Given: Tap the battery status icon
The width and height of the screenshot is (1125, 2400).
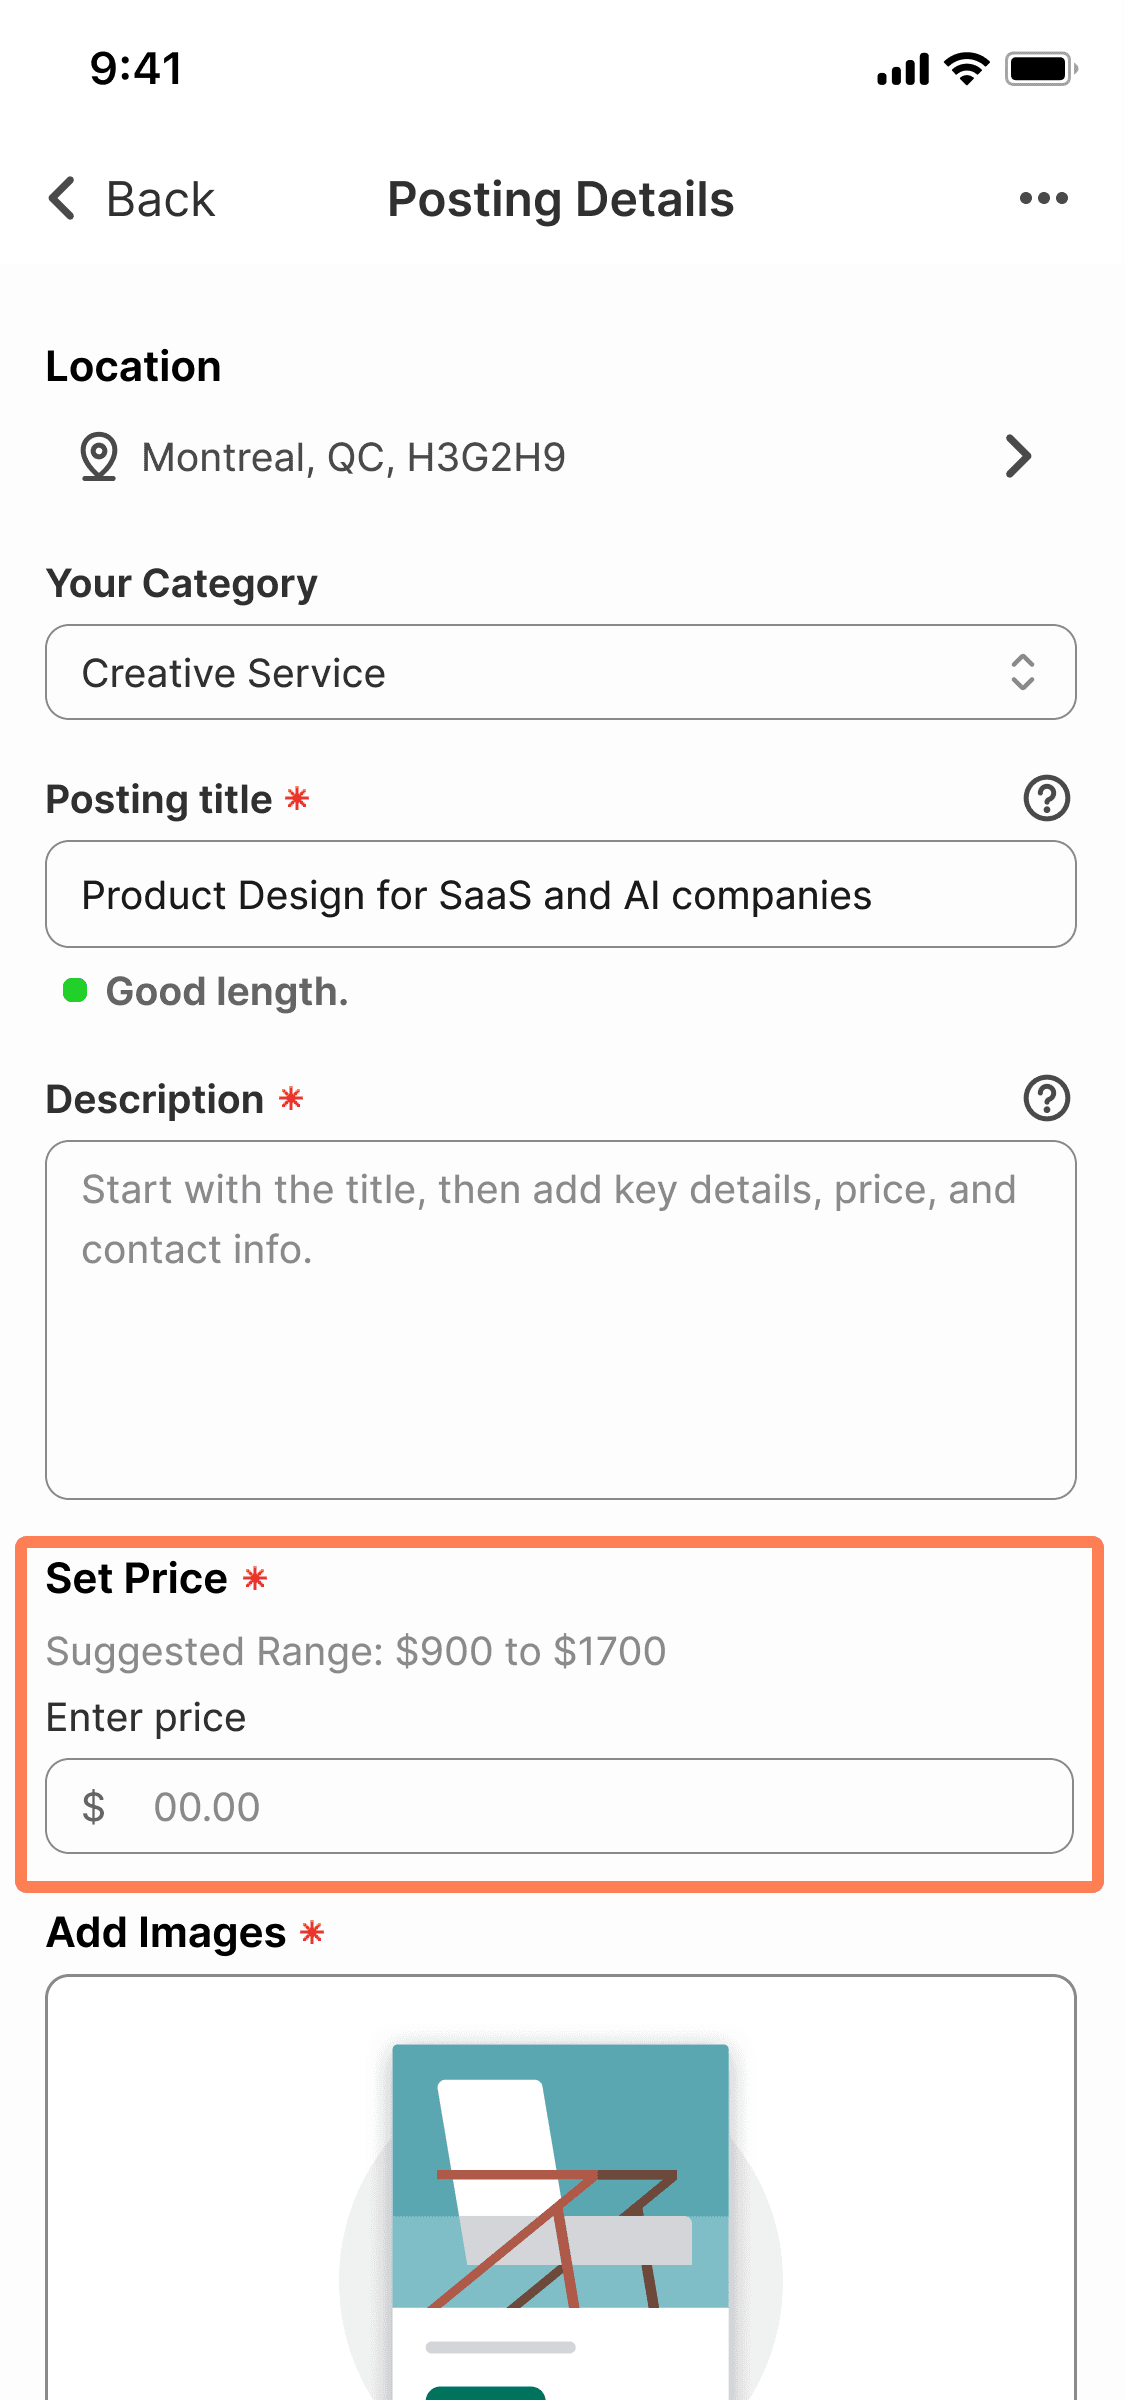Looking at the screenshot, I should point(1040,69).
